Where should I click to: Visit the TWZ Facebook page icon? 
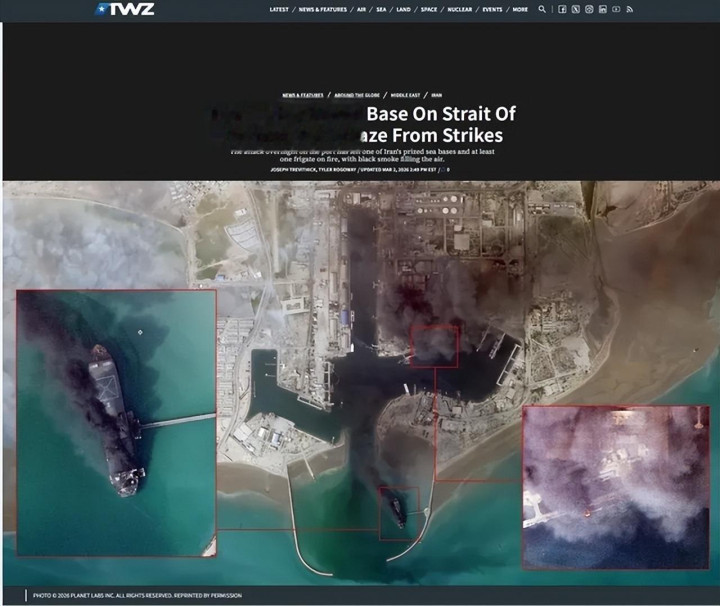562,9
